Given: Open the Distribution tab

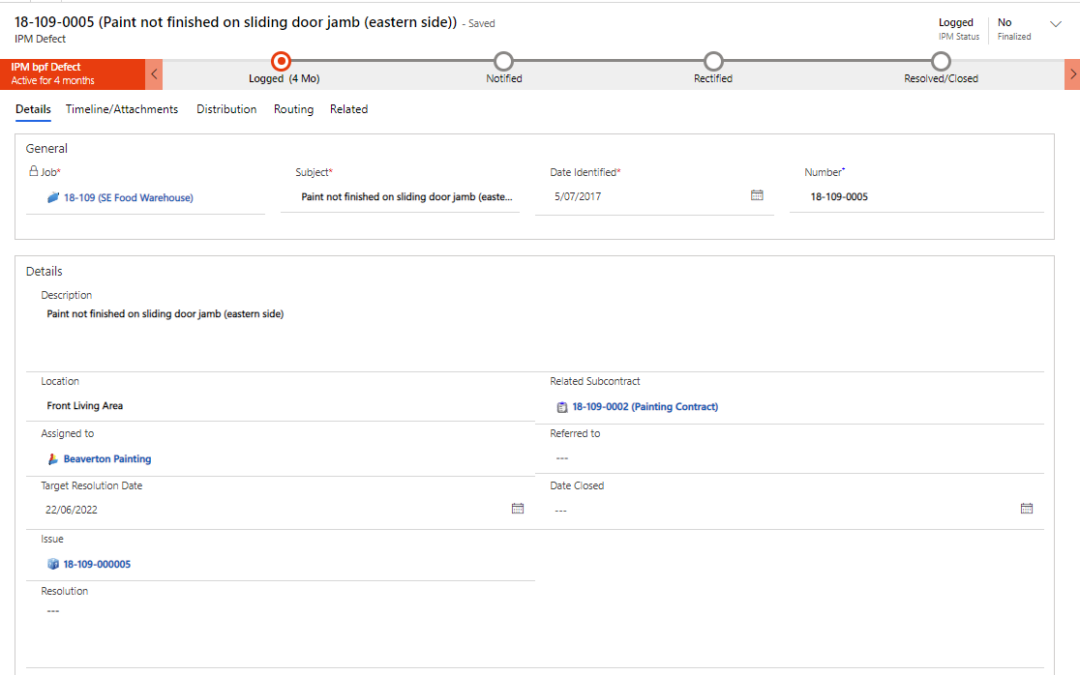Looking at the screenshot, I should 226,110.
